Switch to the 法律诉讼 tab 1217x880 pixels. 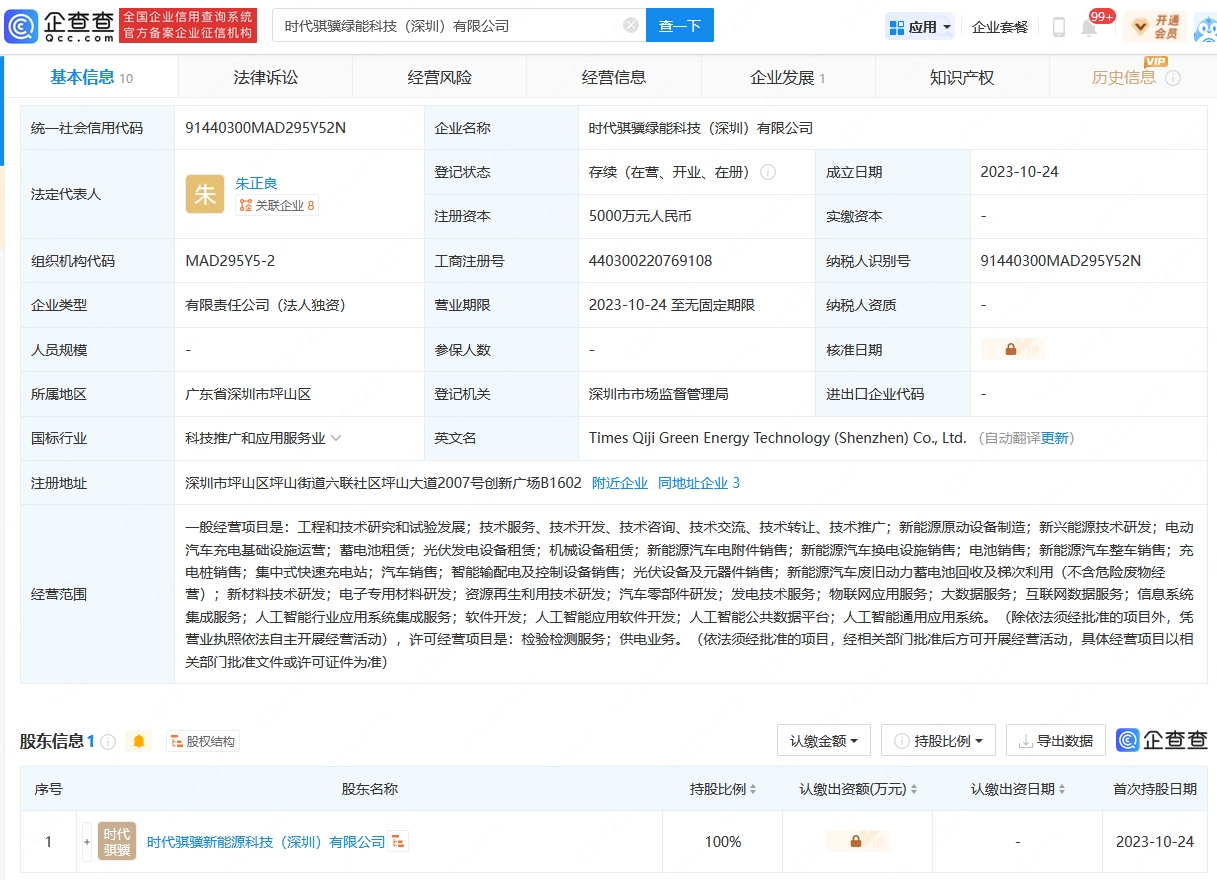tap(265, 77)
